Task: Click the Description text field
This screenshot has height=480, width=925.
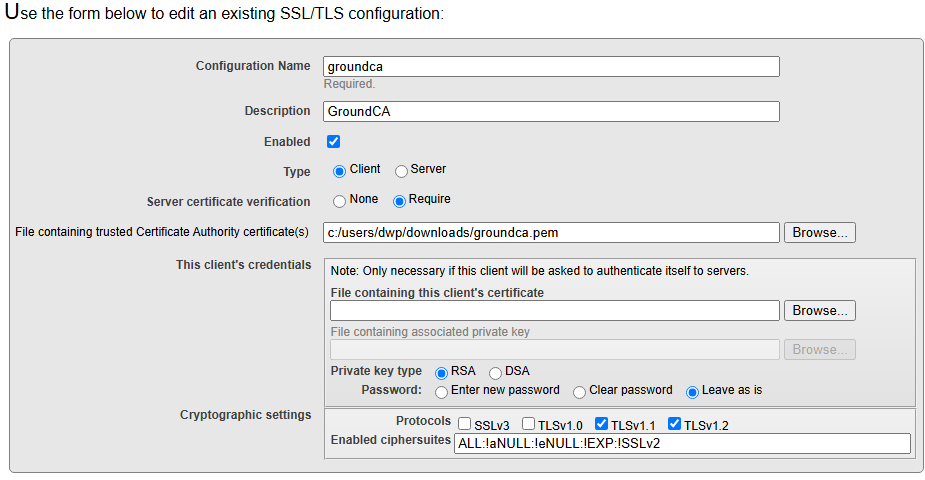Action: (x=551, y=111)
